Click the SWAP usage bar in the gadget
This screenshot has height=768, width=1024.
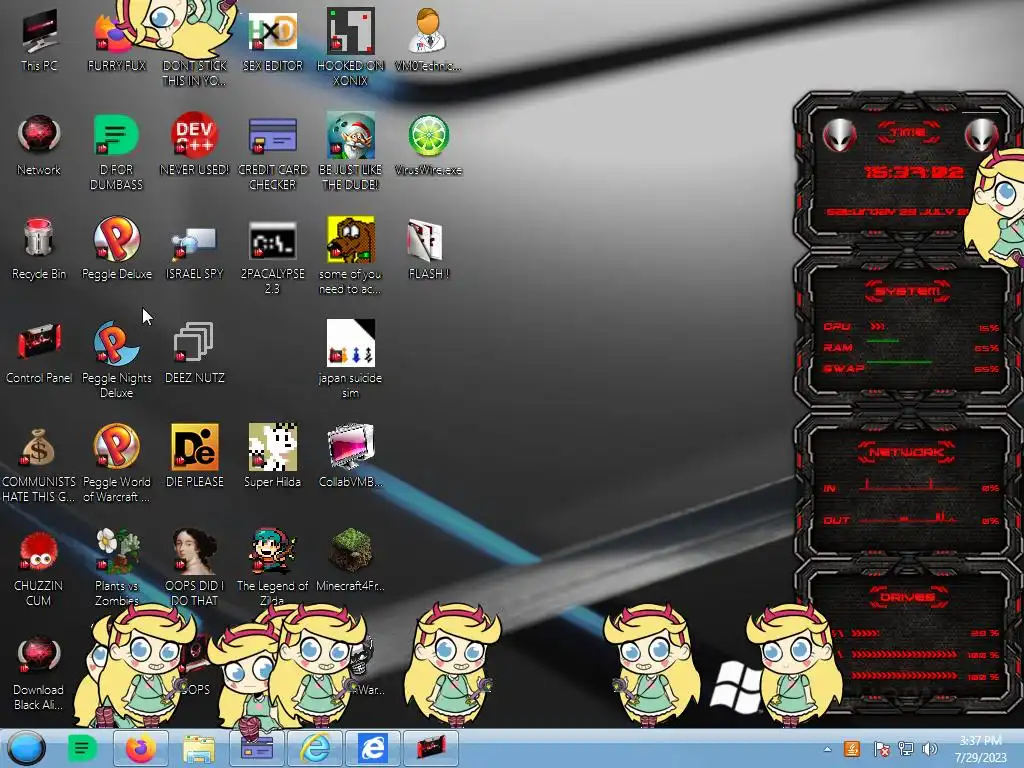911,368
